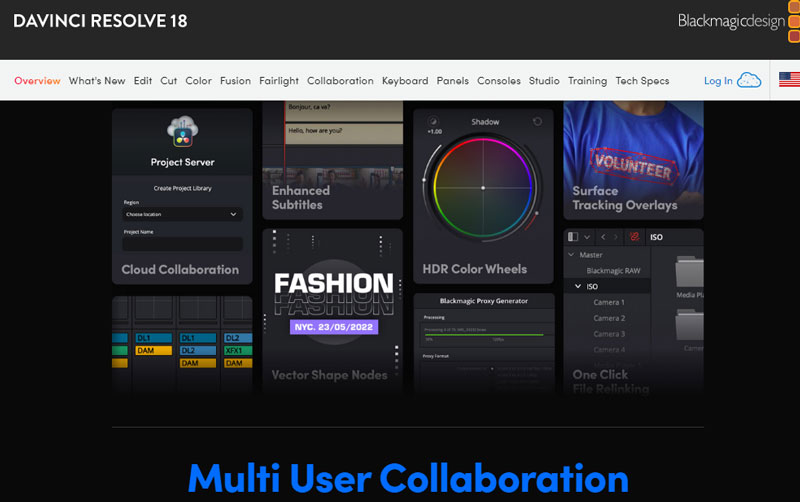Select the Camera 3 bin
The image size is (800, 502).
click(609, 334)
